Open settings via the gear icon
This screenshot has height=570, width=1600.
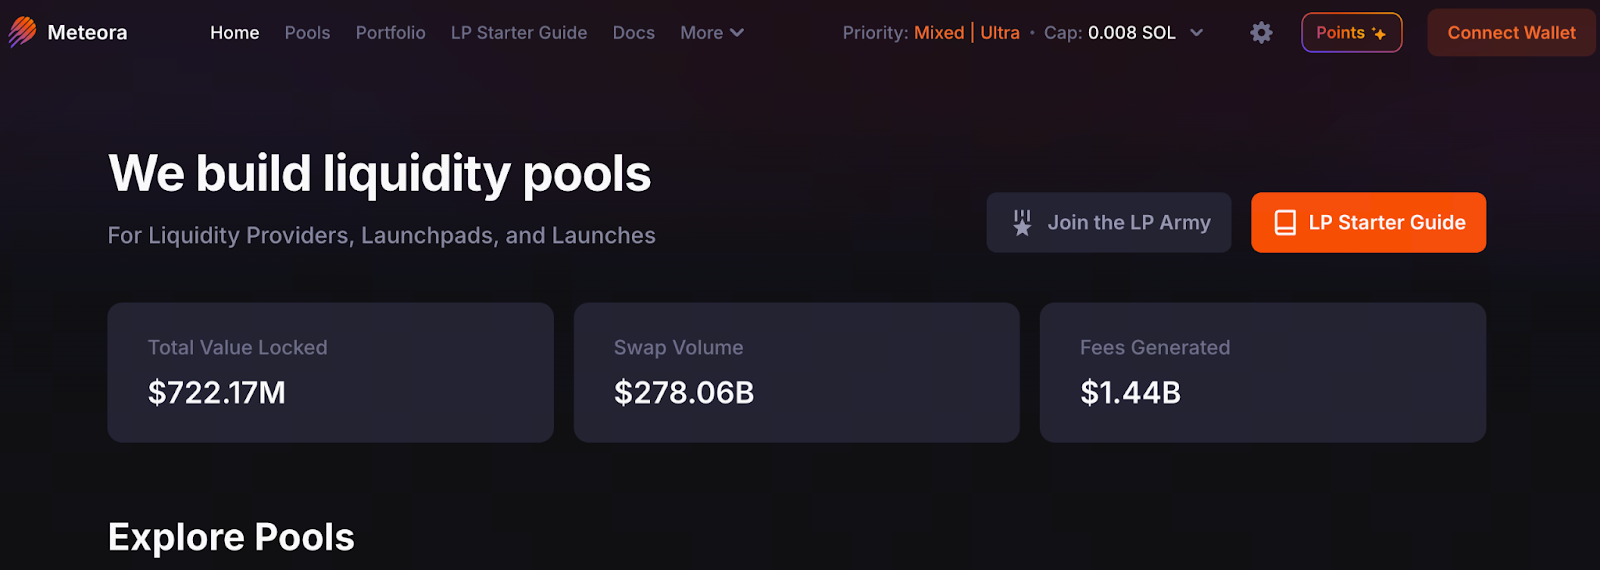pos(1261,33)
